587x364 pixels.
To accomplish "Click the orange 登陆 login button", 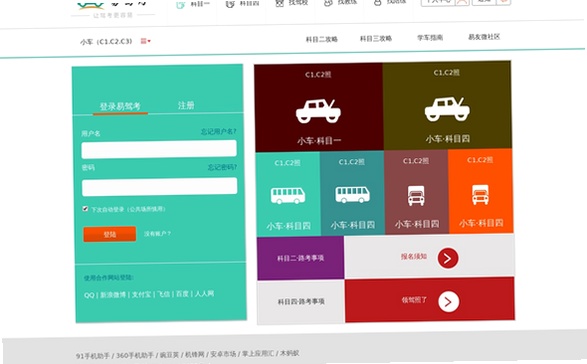I will click(x=110, y=234).
